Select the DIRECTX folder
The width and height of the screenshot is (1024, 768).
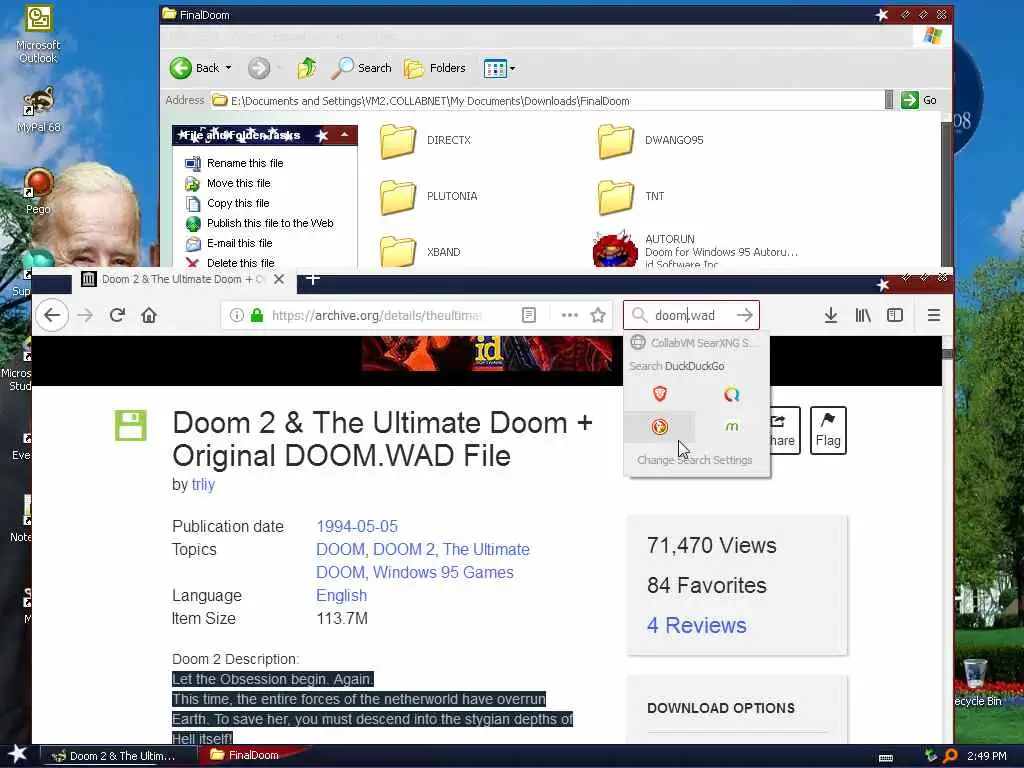[424, 140]
